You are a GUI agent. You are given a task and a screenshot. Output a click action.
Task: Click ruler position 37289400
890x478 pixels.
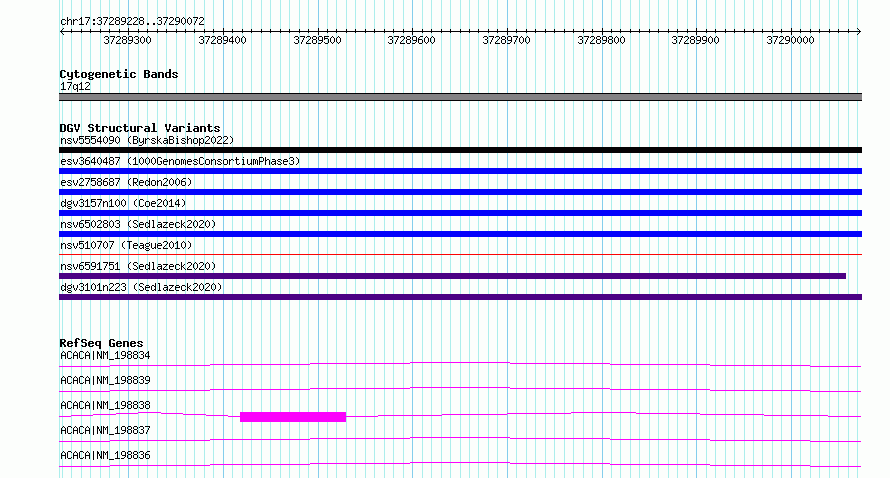tap(222, 40)
